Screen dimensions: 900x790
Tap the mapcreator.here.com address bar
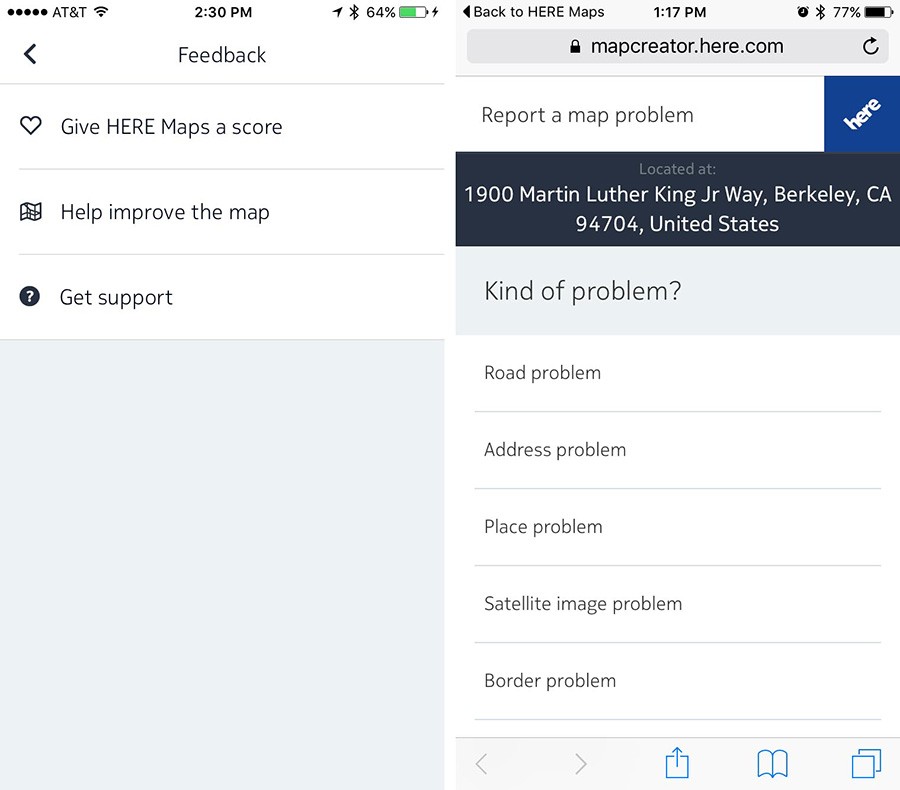click(677, 46)
